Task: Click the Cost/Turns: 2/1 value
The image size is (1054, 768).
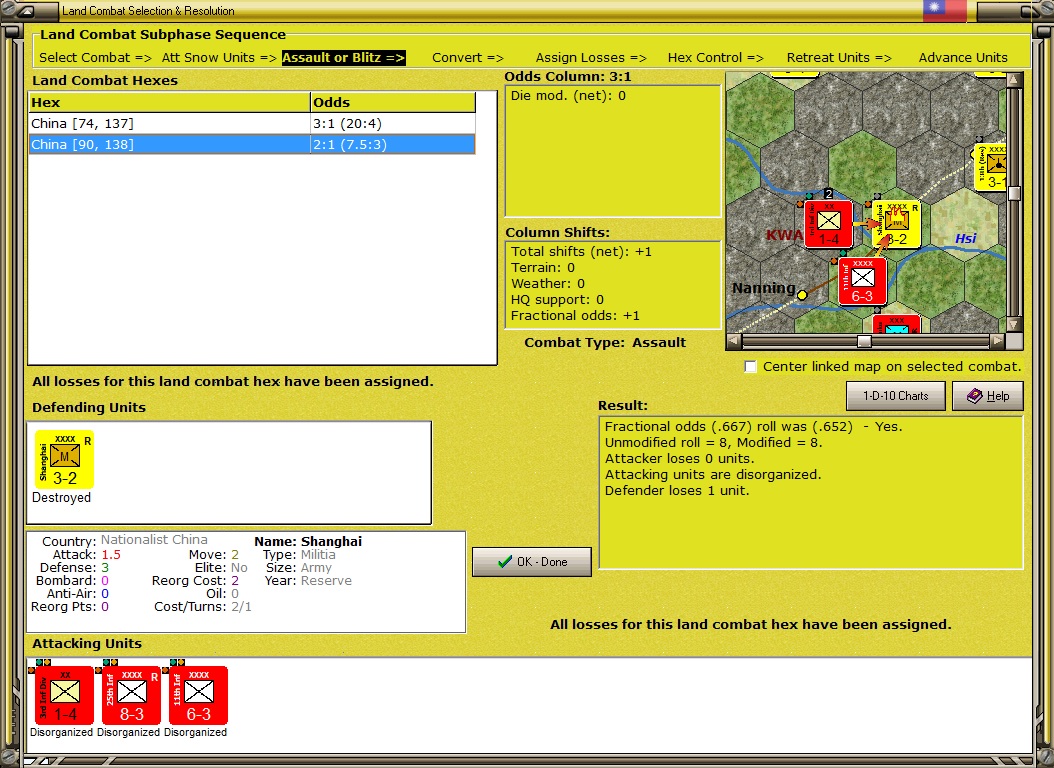Action: (x=241, y=607)
